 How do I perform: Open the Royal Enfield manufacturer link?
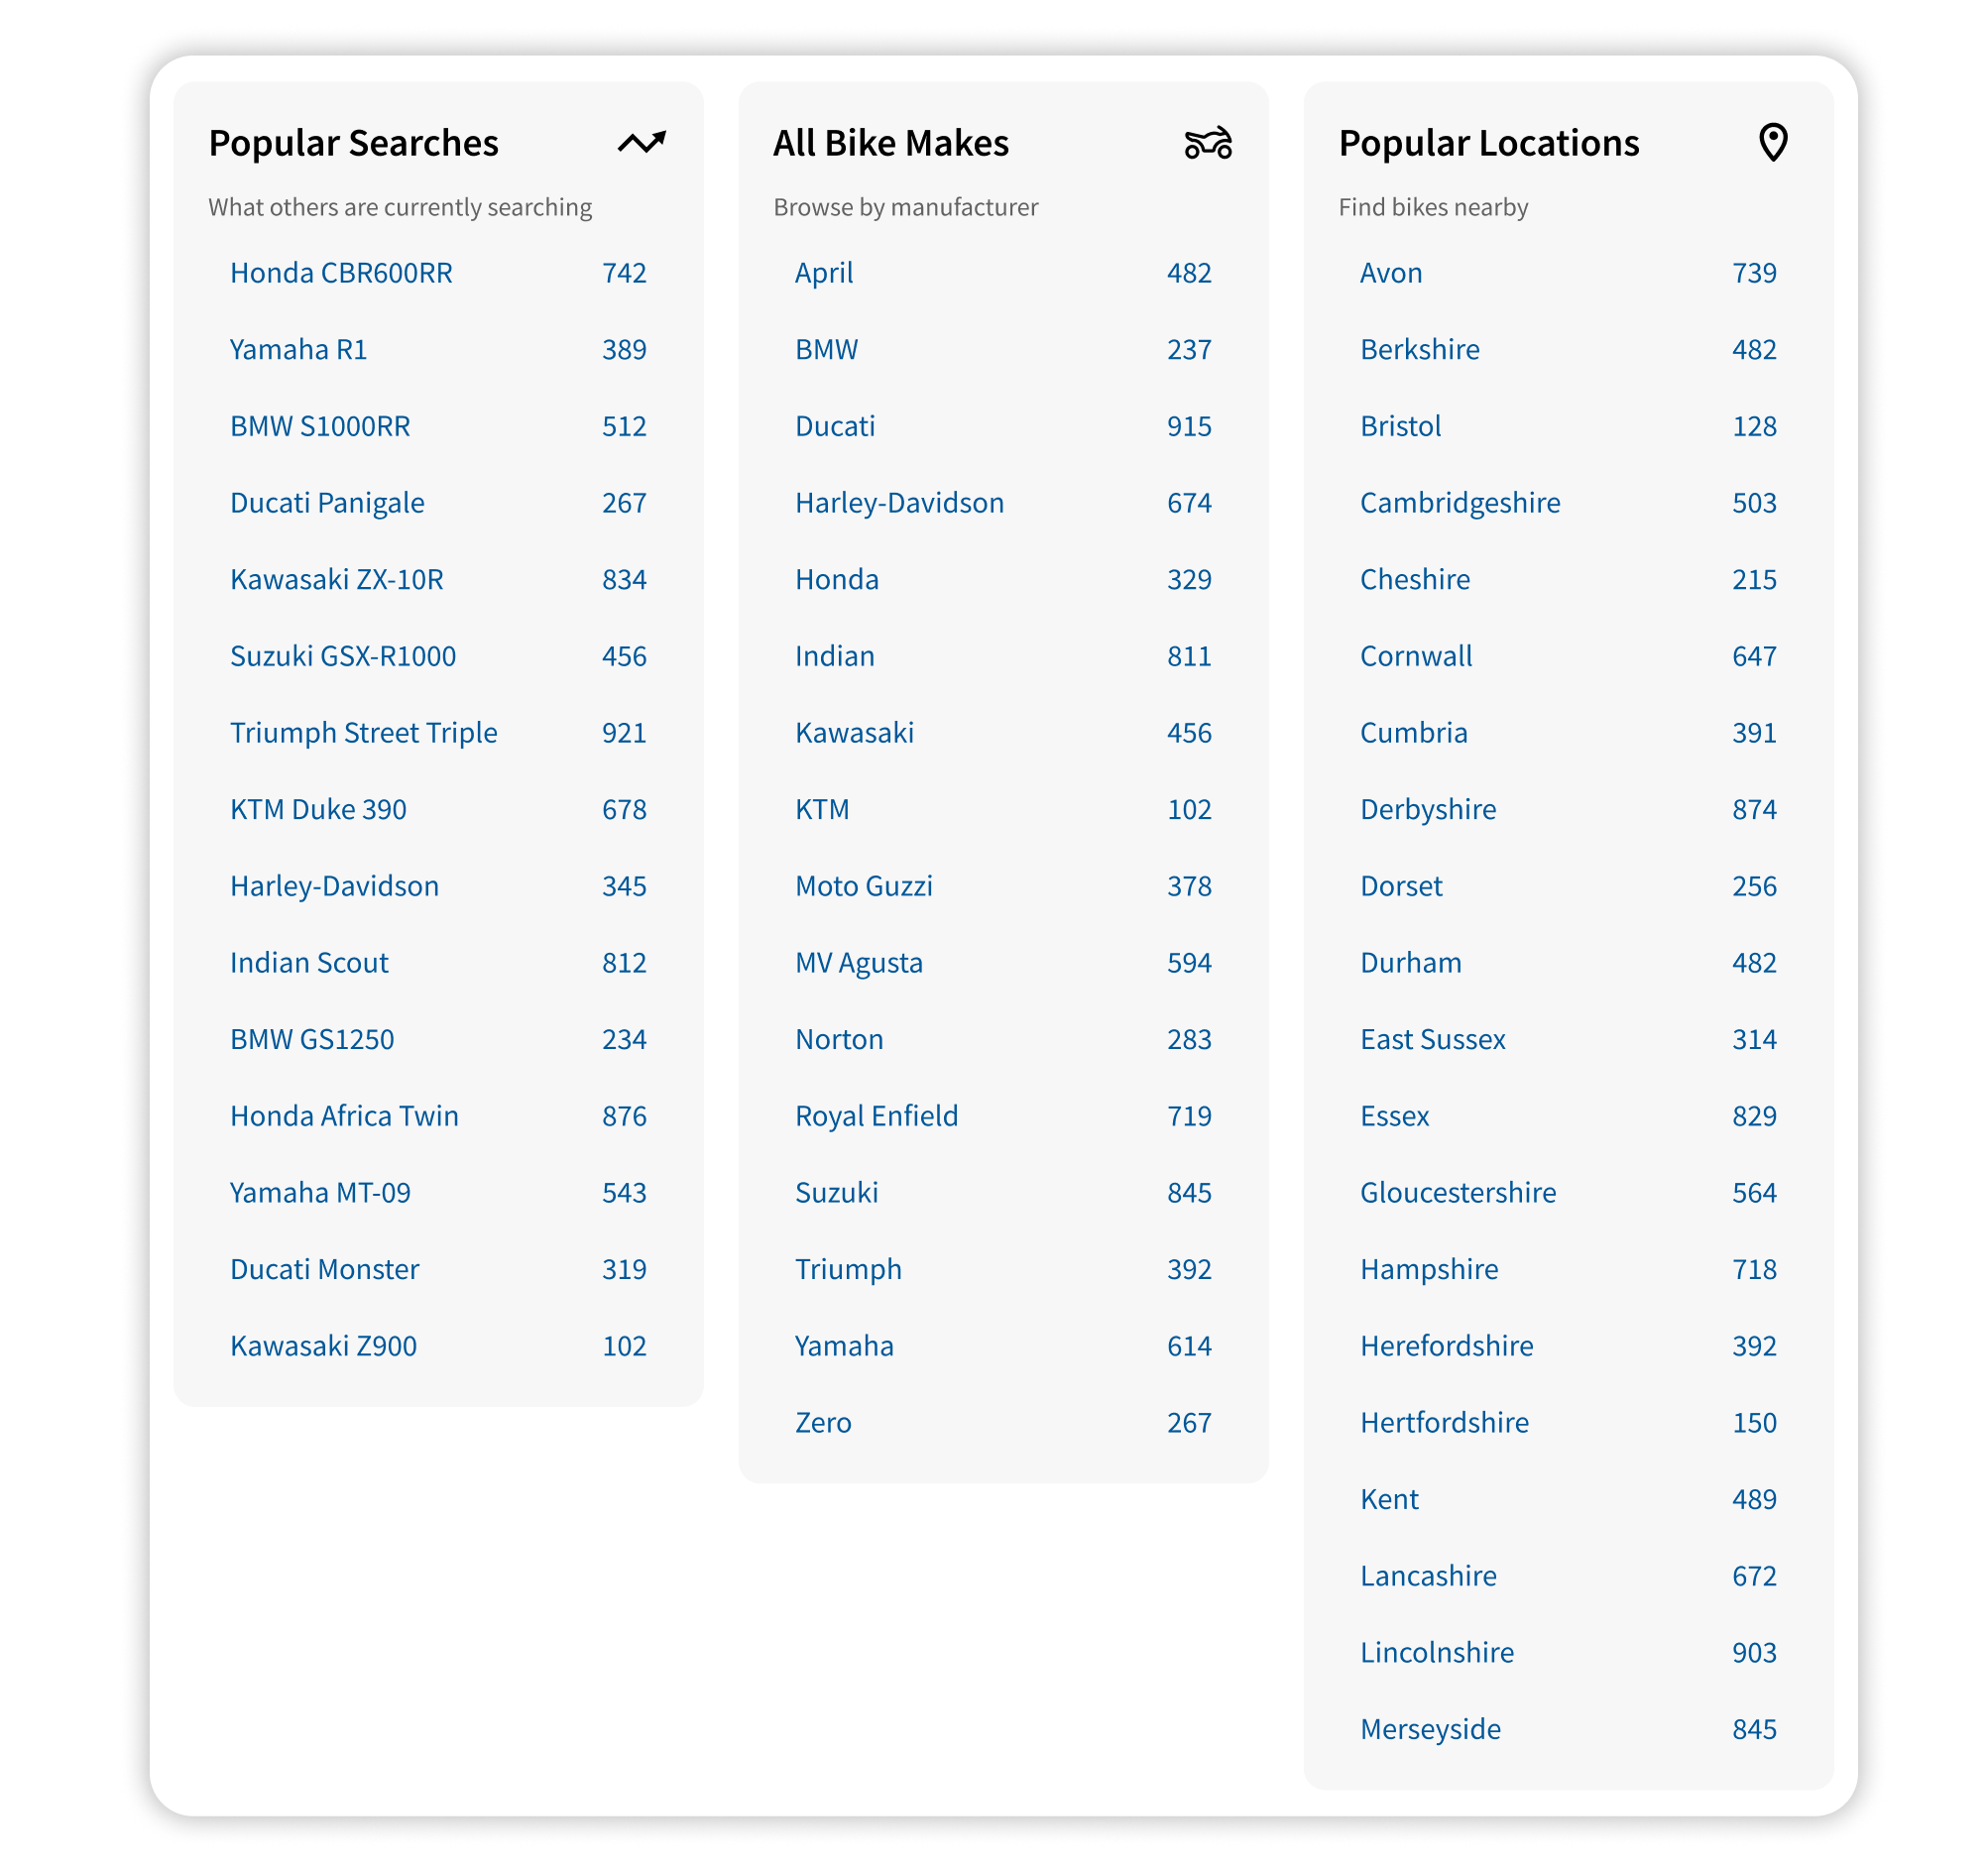pos(876,1116)
